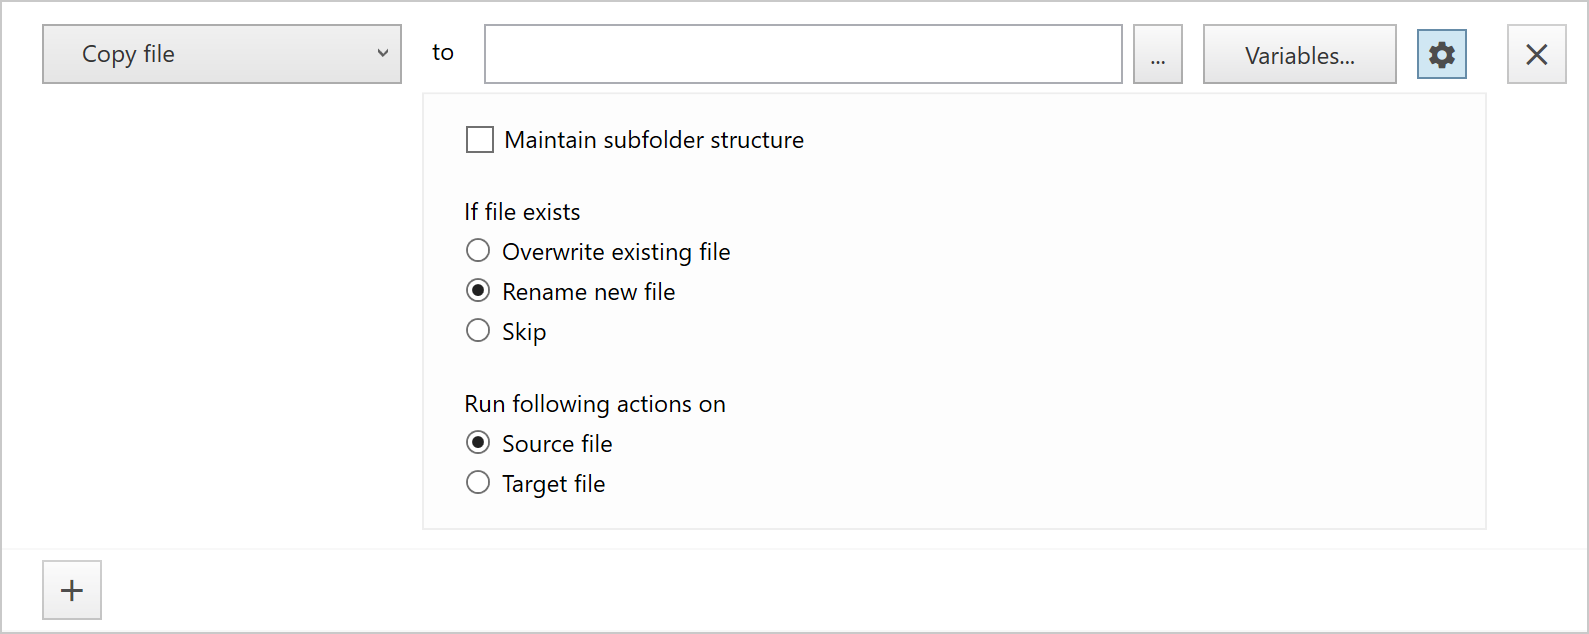Click the 'Overwrite existing file' label text
1589x634 pixels.
tap(616, 252)
